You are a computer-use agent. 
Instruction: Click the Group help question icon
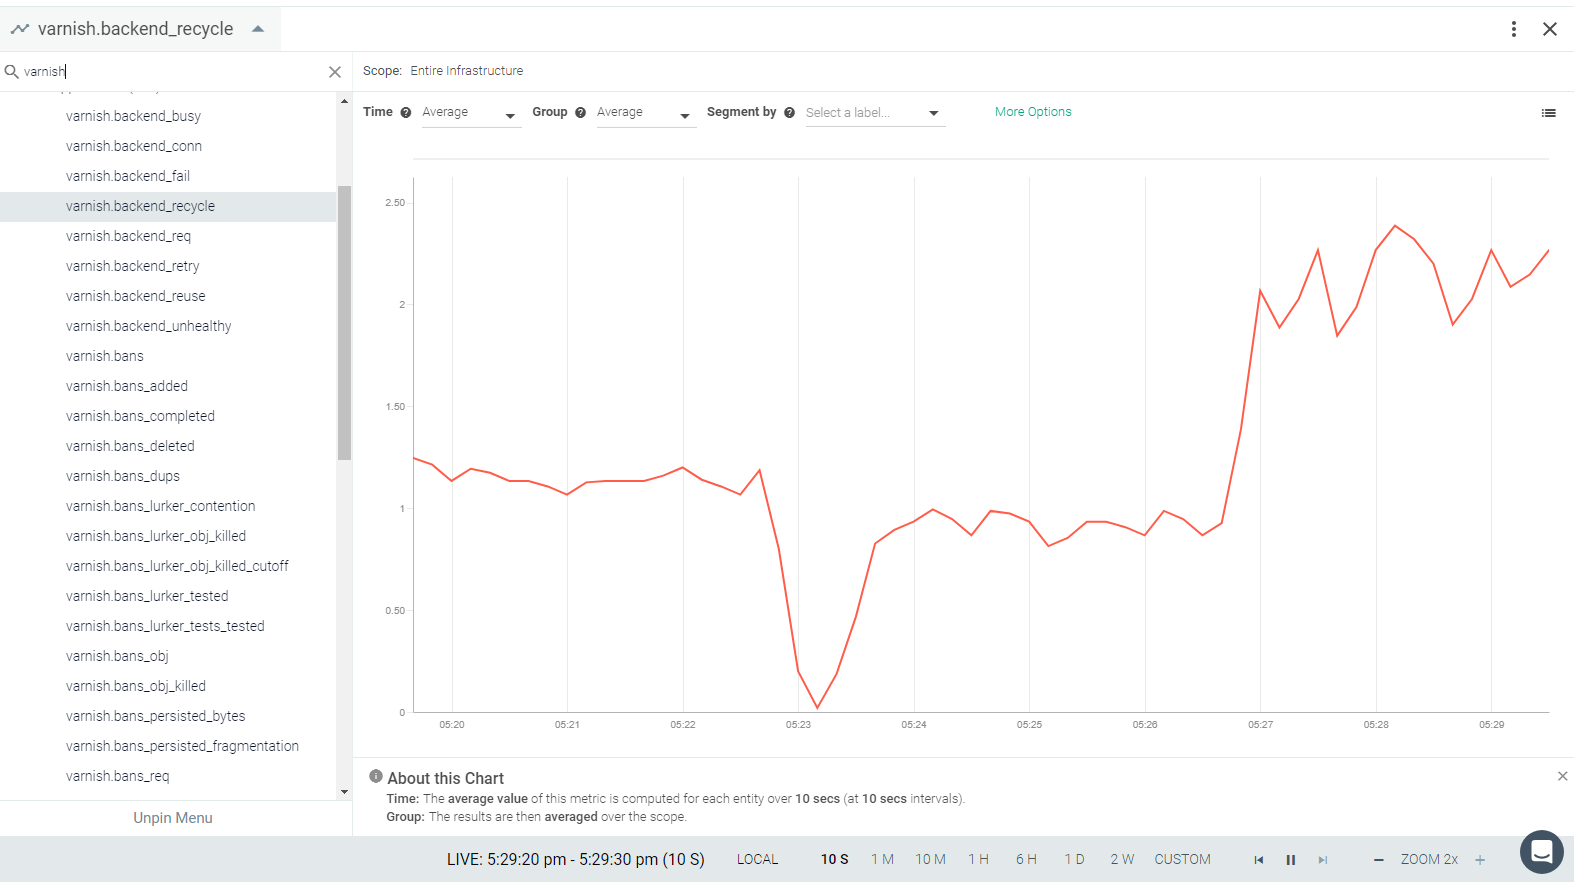(580, 113)
